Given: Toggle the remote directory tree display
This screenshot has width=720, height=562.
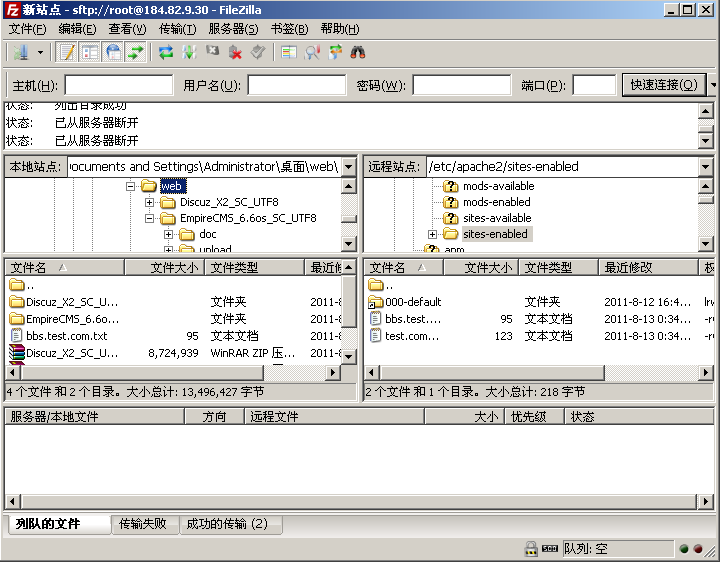Looking at the screenshot, I should coord(113,52).
